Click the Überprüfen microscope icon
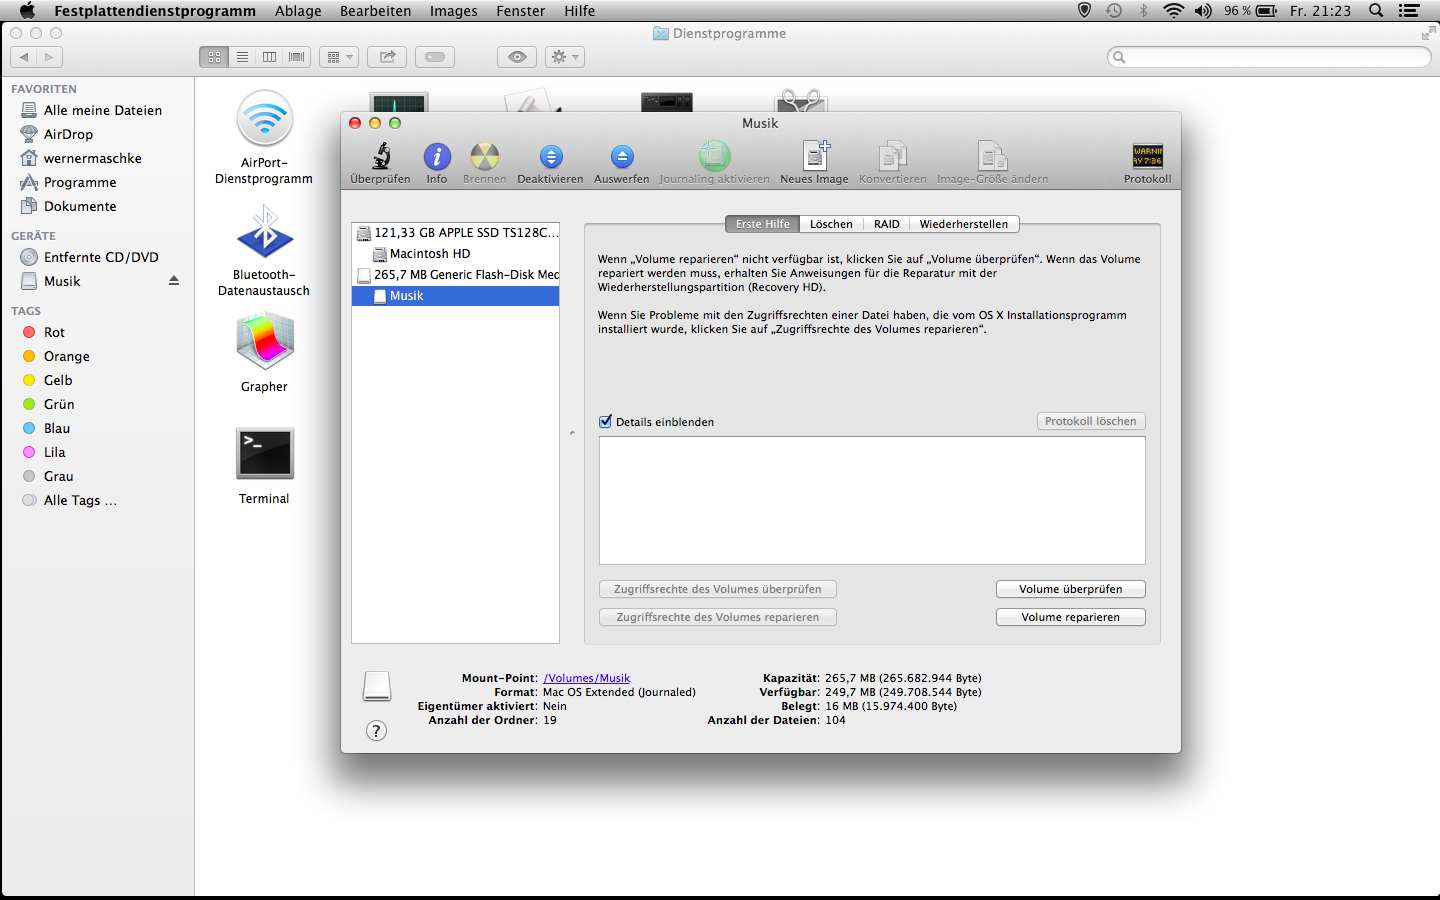The width and height of the screenshot is (1440, 900). pyautogui.click(x=381, y=157)
